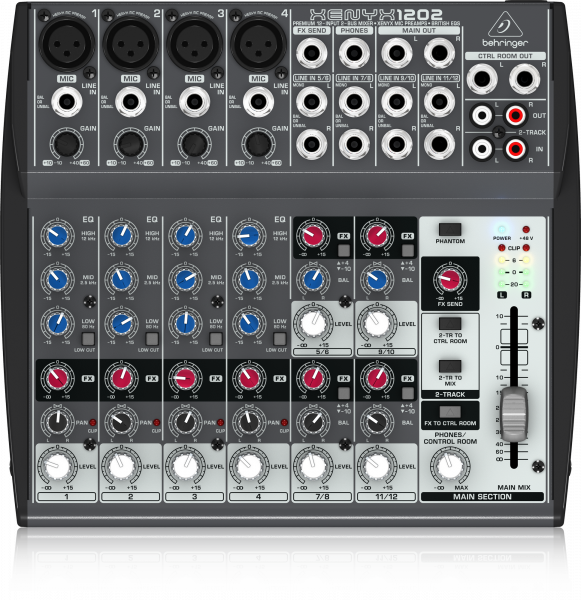The height and width of the screenshot is (600, 581).
Task: Click the red FX knob for channel 9/10
Action: pos(377,236)
